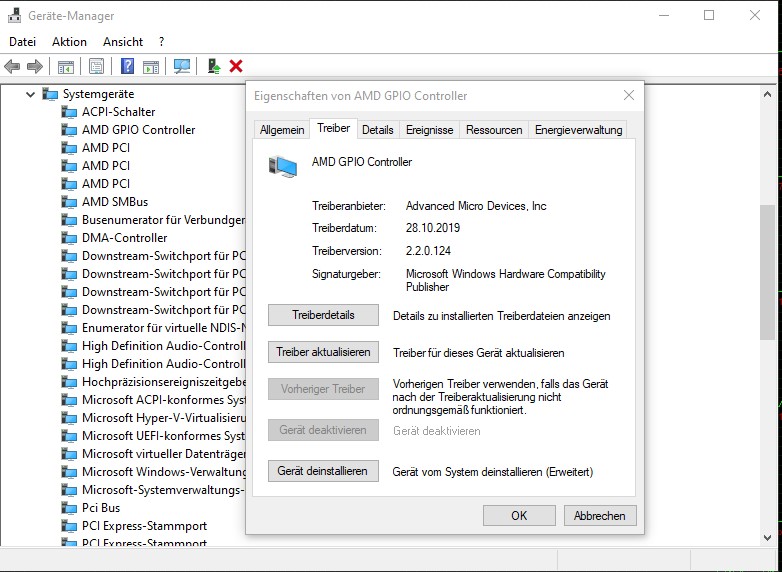The height and width of the screenshot is (572, 782).
Task: Click the Gerät deinstallieren button
Action: [x=323, y=471]
